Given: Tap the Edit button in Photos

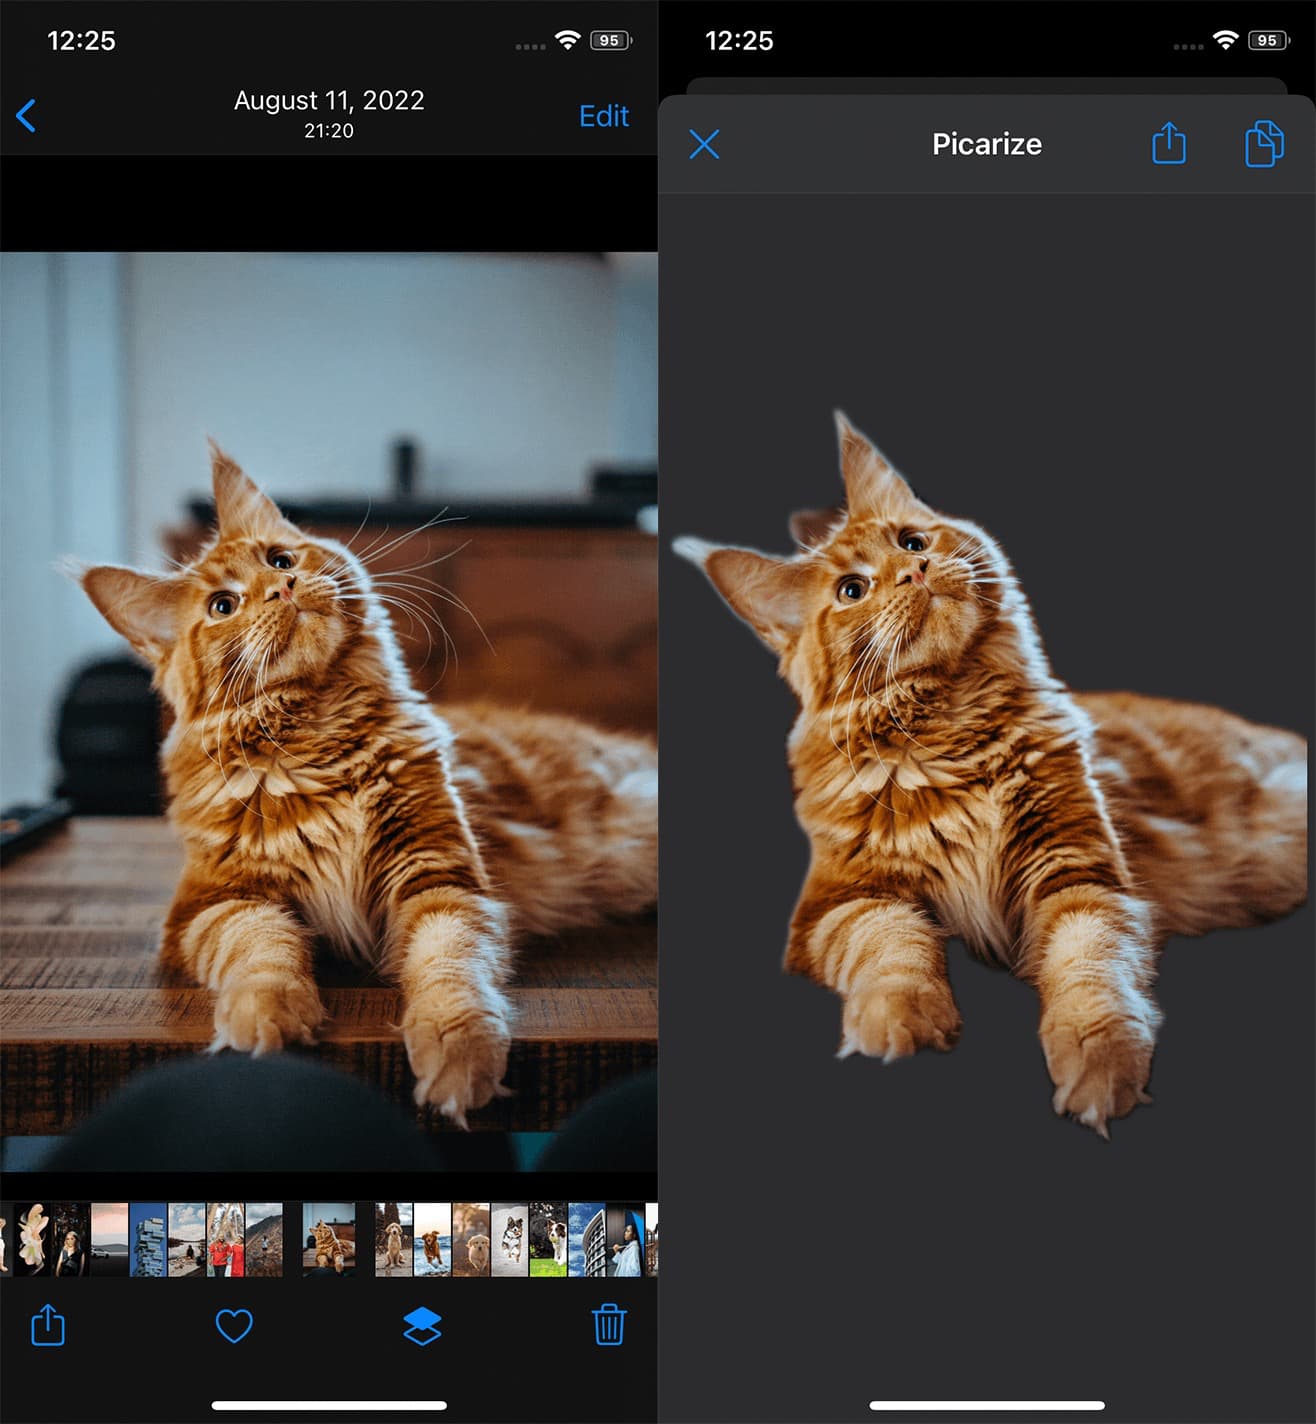Looking at the screenshot, I should 604,116.
